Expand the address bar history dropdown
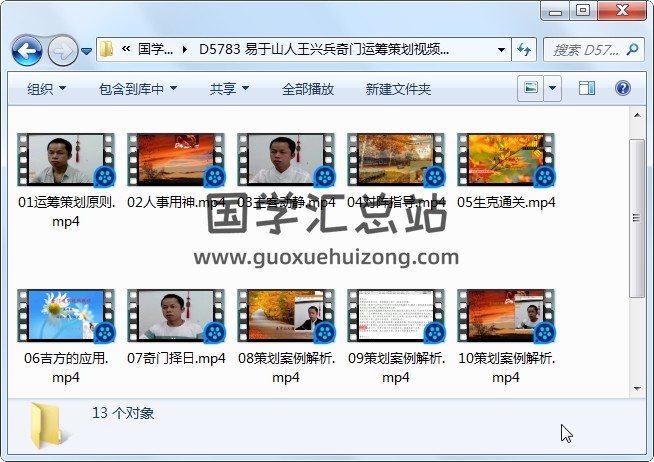654x462 pixels. tap(501, 49)
